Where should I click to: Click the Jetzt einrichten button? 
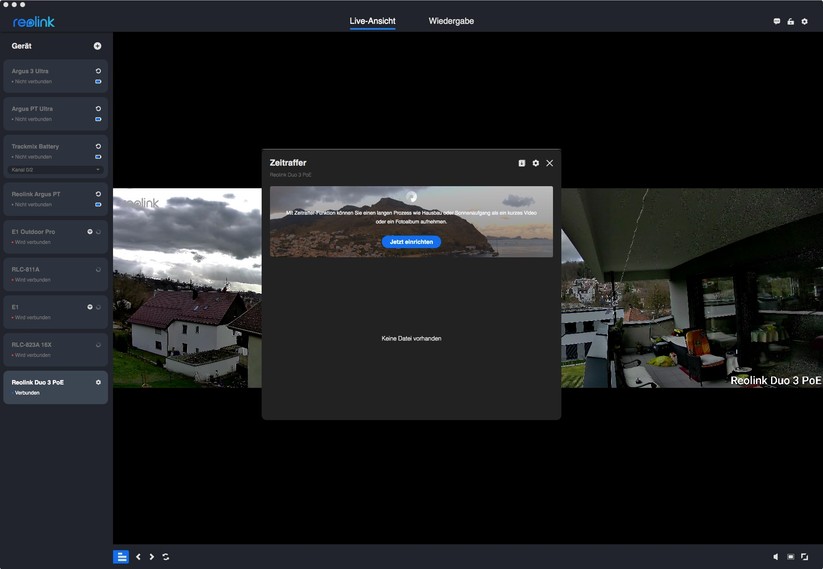click(411, 242)
